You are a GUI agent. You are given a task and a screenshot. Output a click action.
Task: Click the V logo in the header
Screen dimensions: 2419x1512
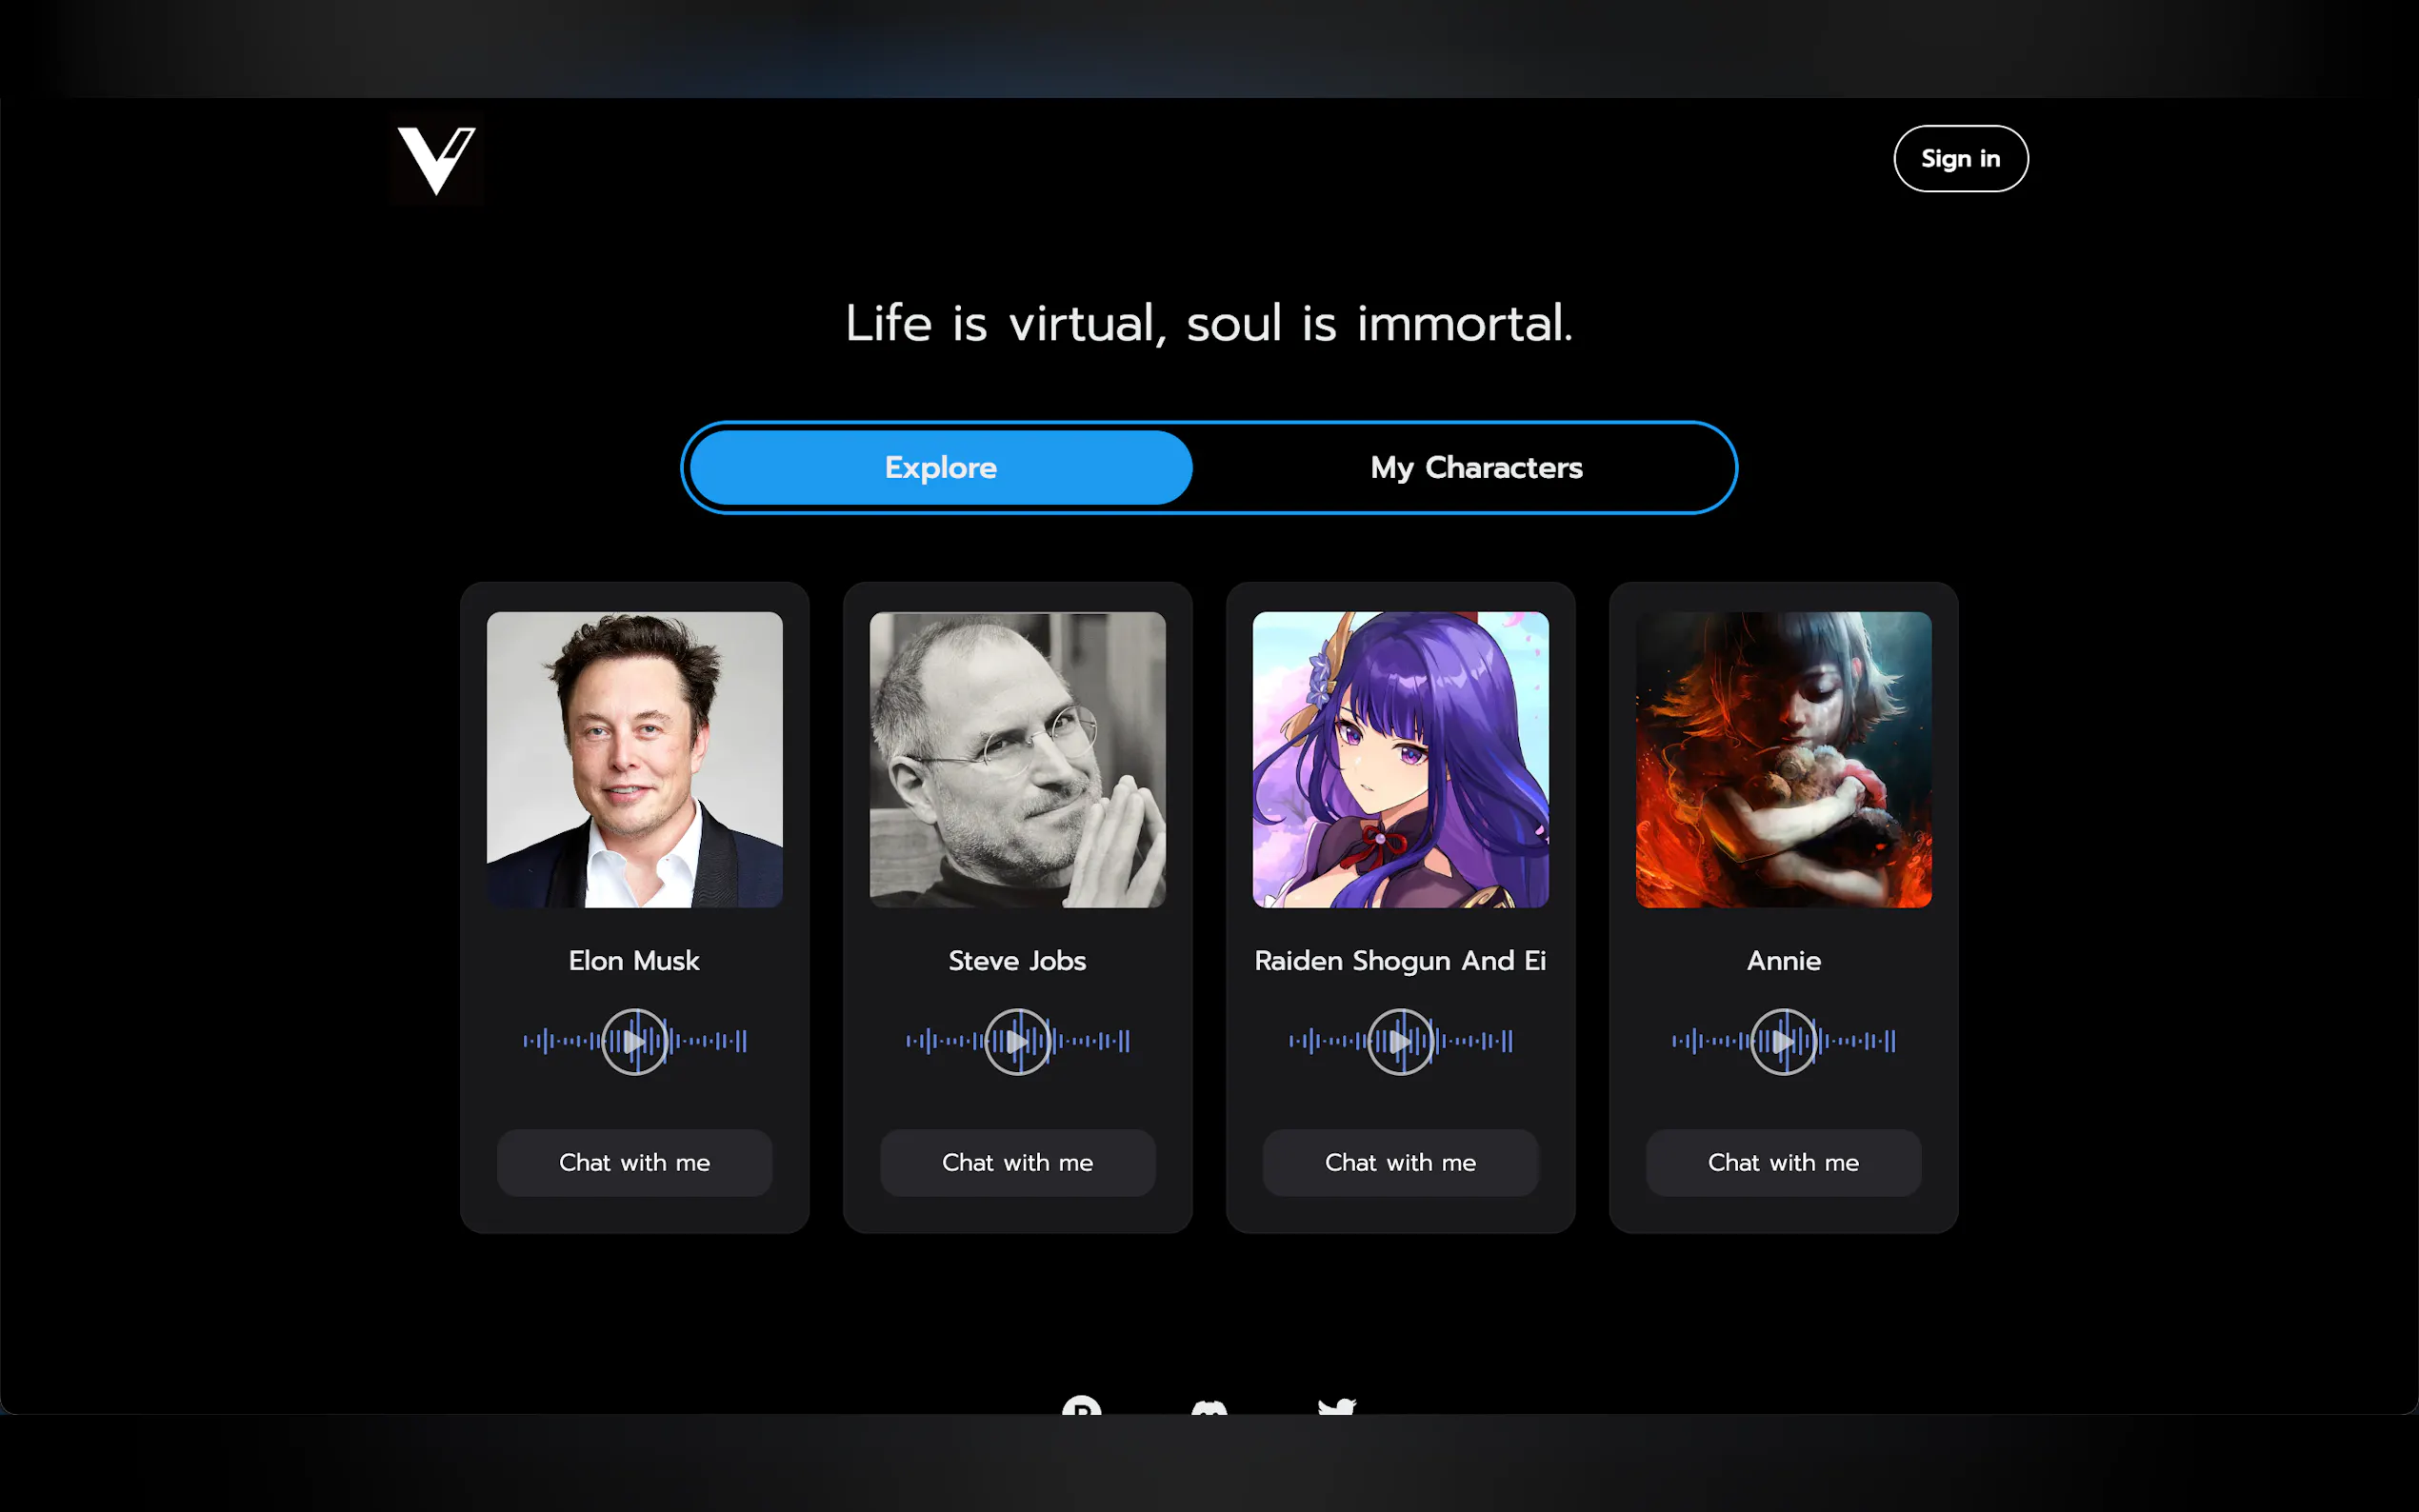[437, 160]
